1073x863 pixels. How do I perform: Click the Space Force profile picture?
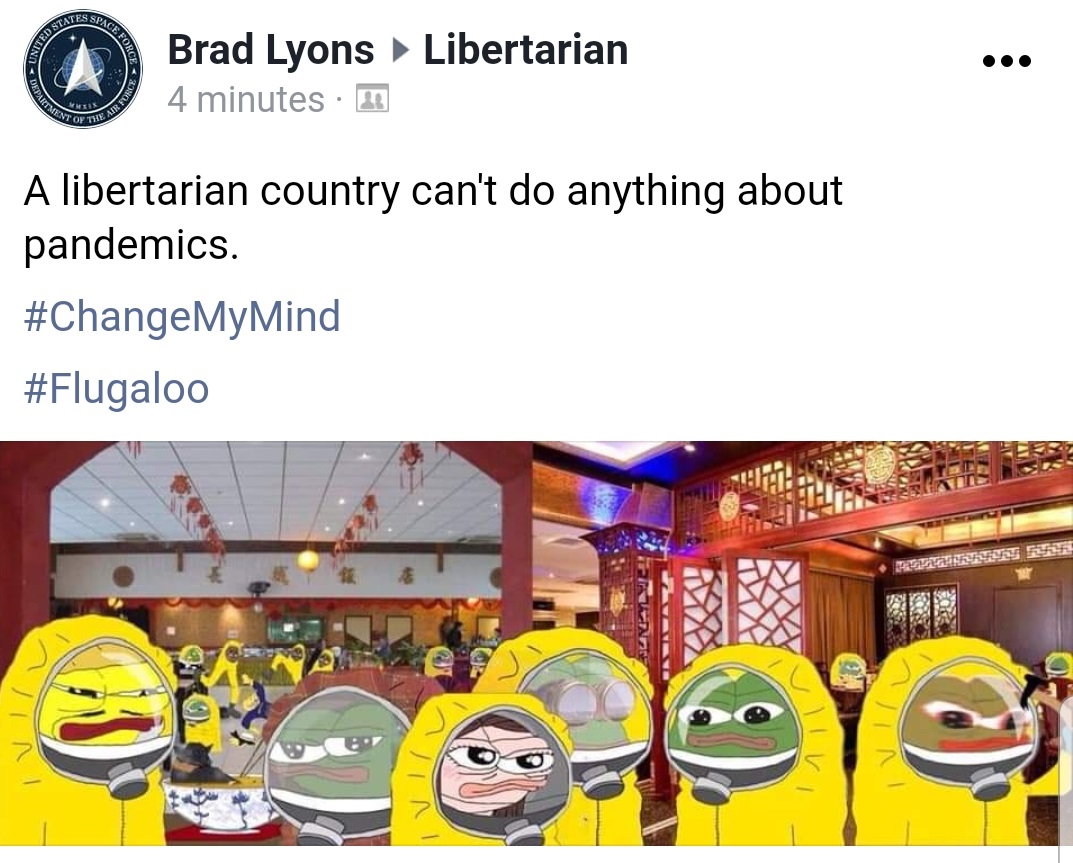(x=83, y=68)
